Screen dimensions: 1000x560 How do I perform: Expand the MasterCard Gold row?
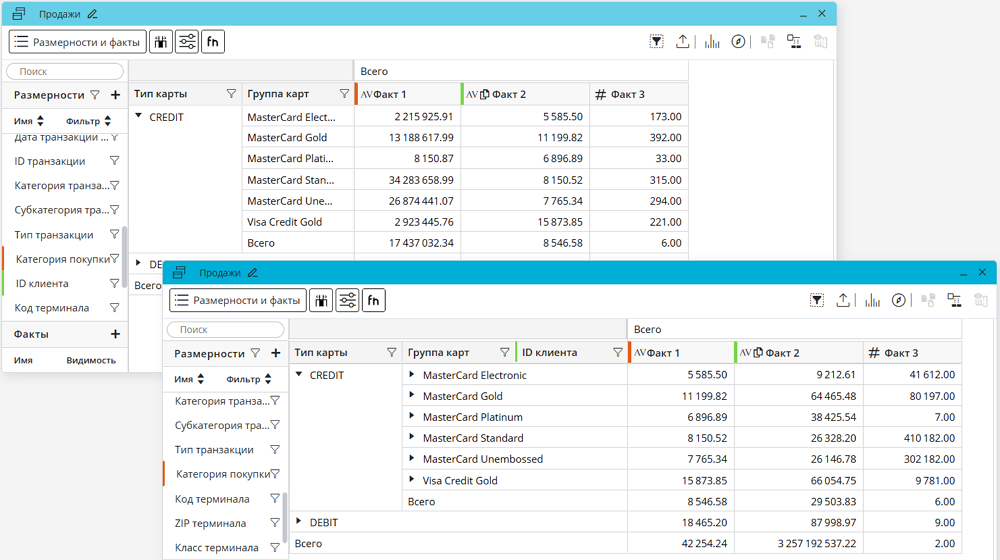(412, 396)
